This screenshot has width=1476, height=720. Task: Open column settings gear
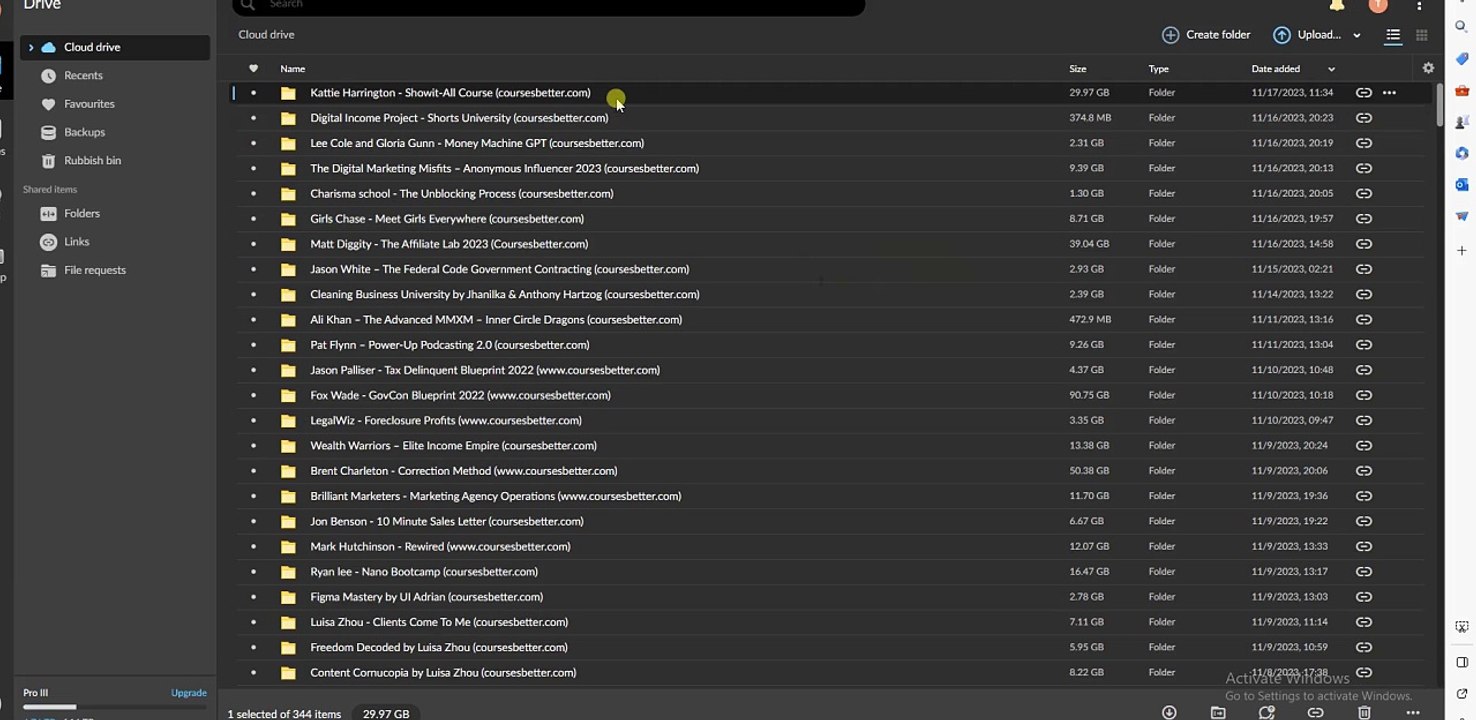point(1428,68)
